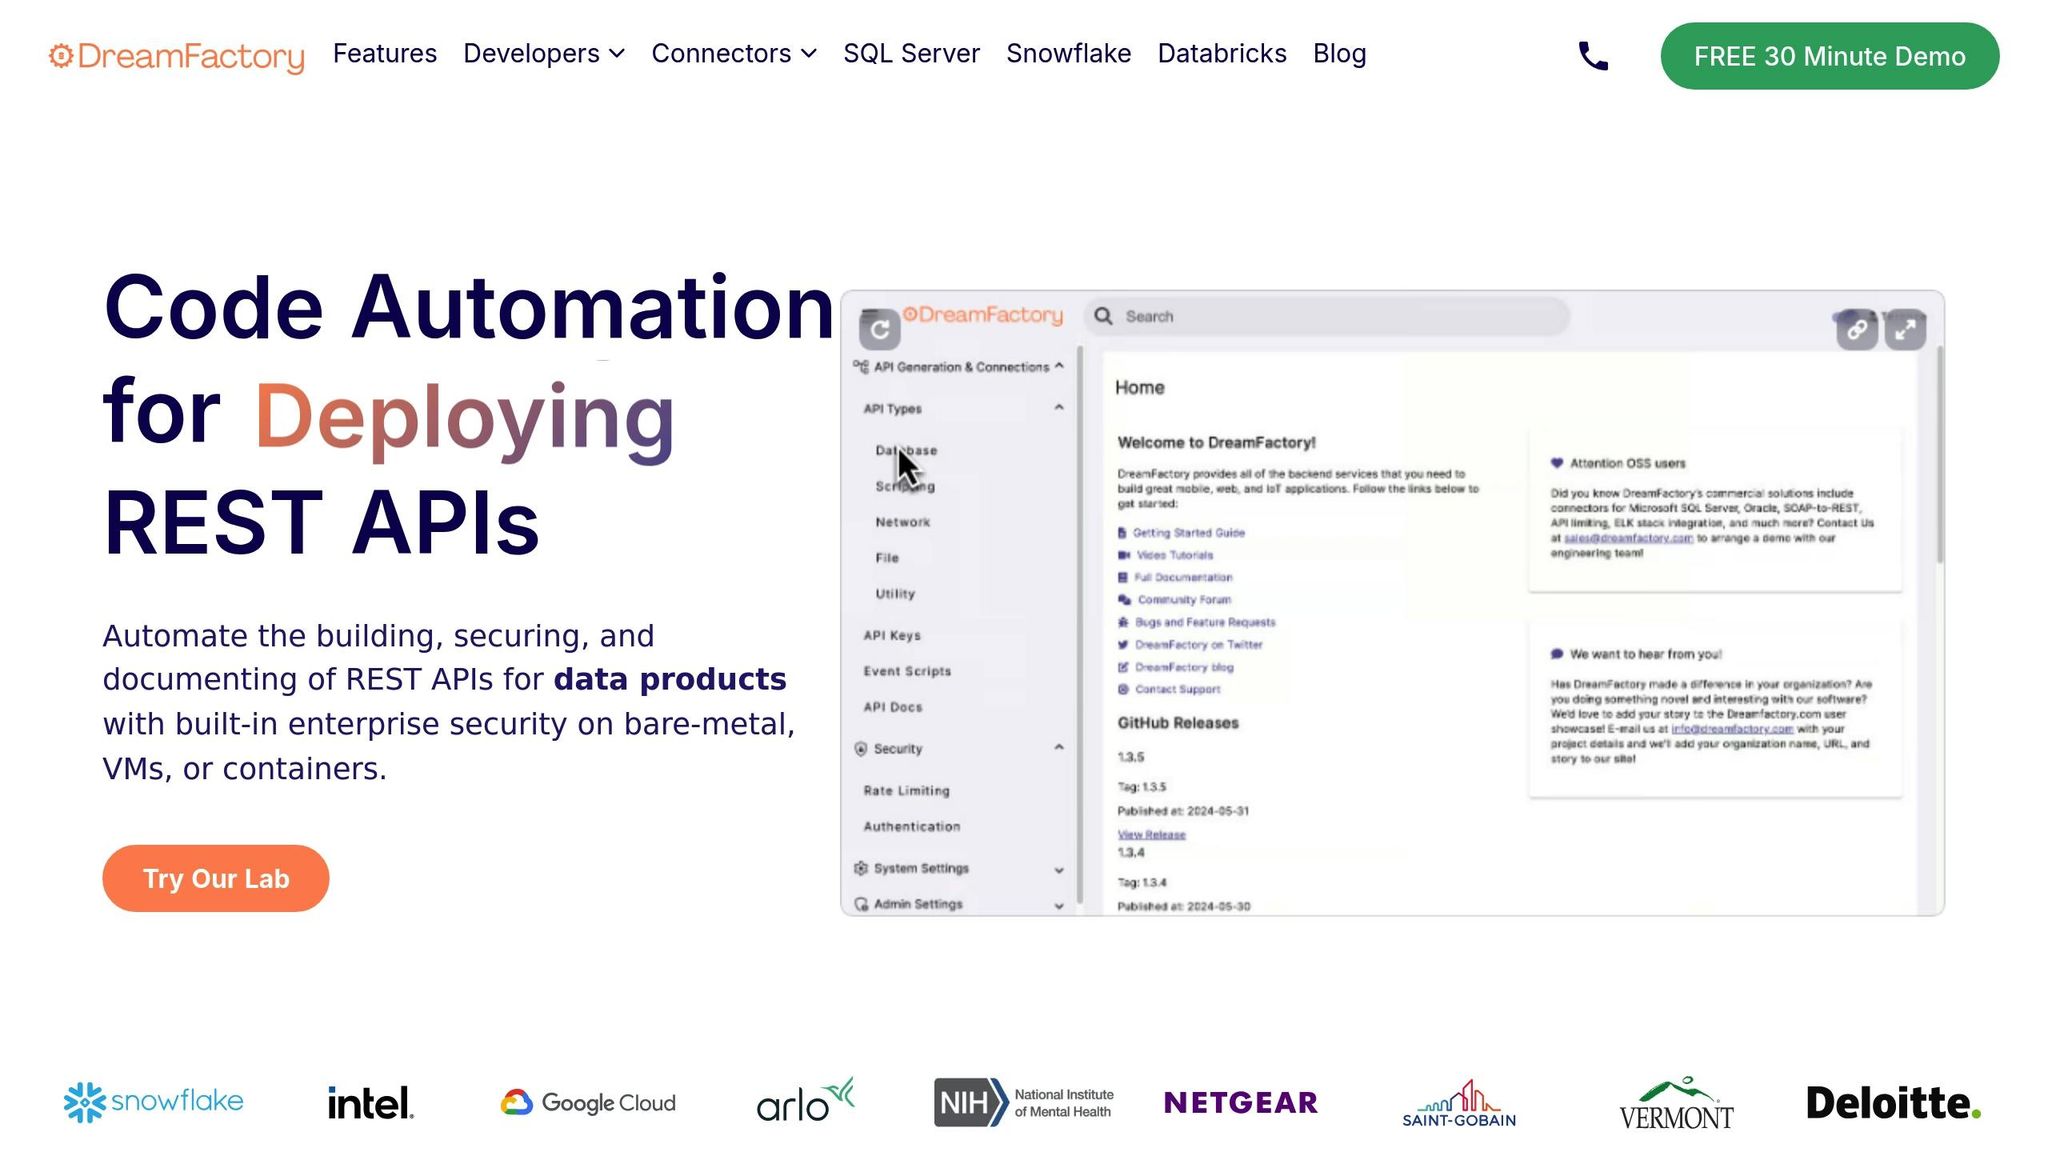2048x1152 pixels.
Task: Collapse the API Types section chevron
Action: point(1058,408)
